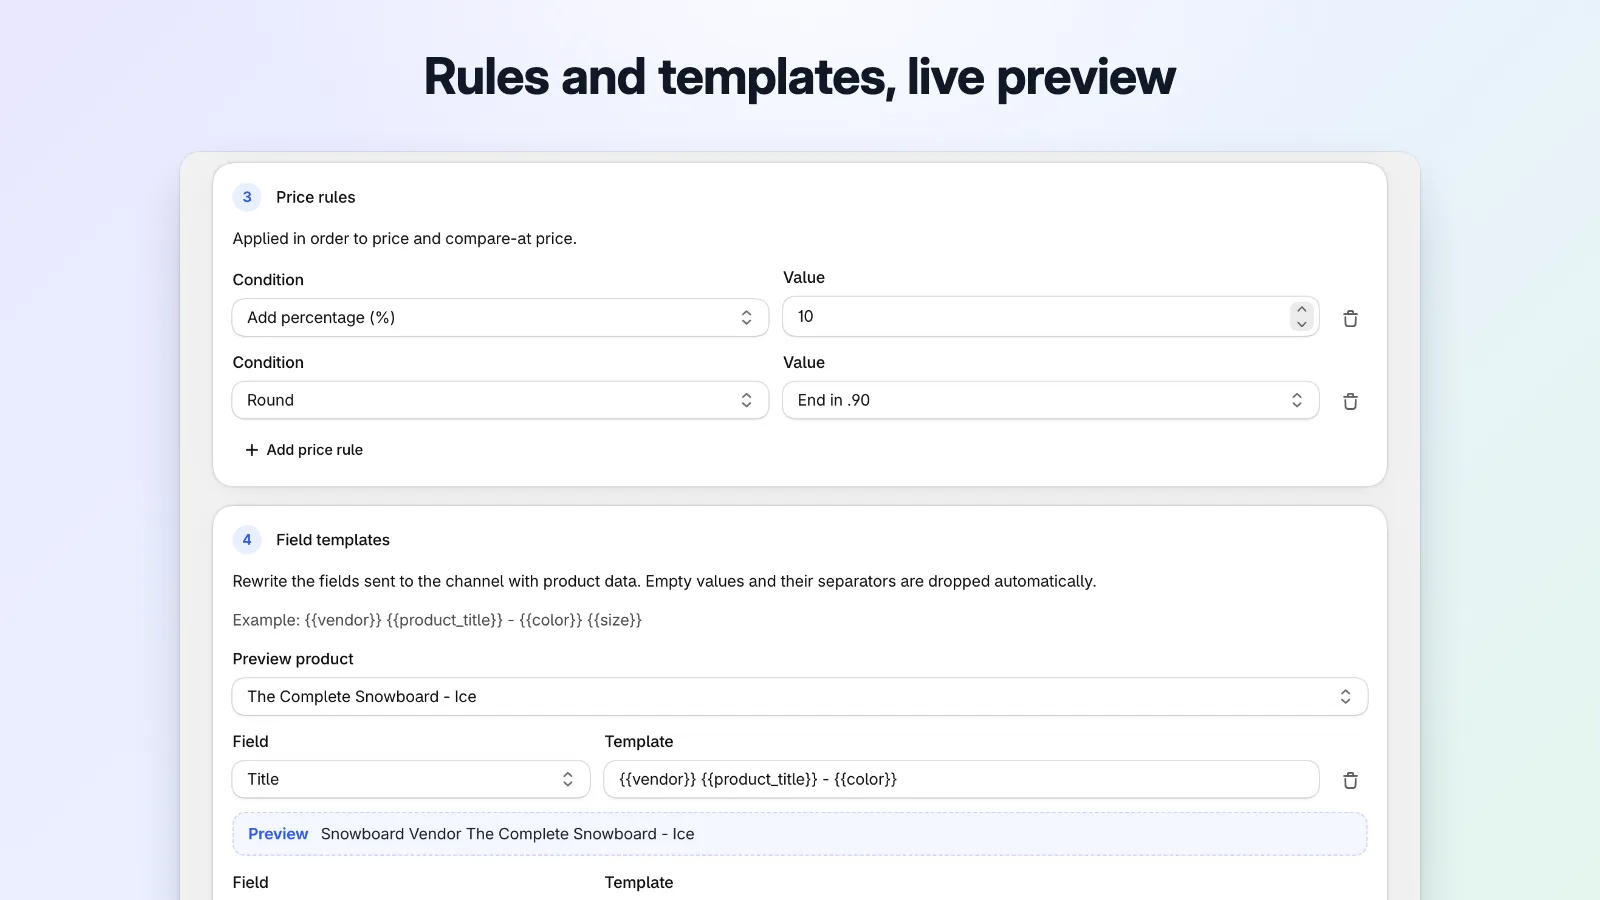Click the 'Rewrite the fields sent to the channel' text

[664, 581]
